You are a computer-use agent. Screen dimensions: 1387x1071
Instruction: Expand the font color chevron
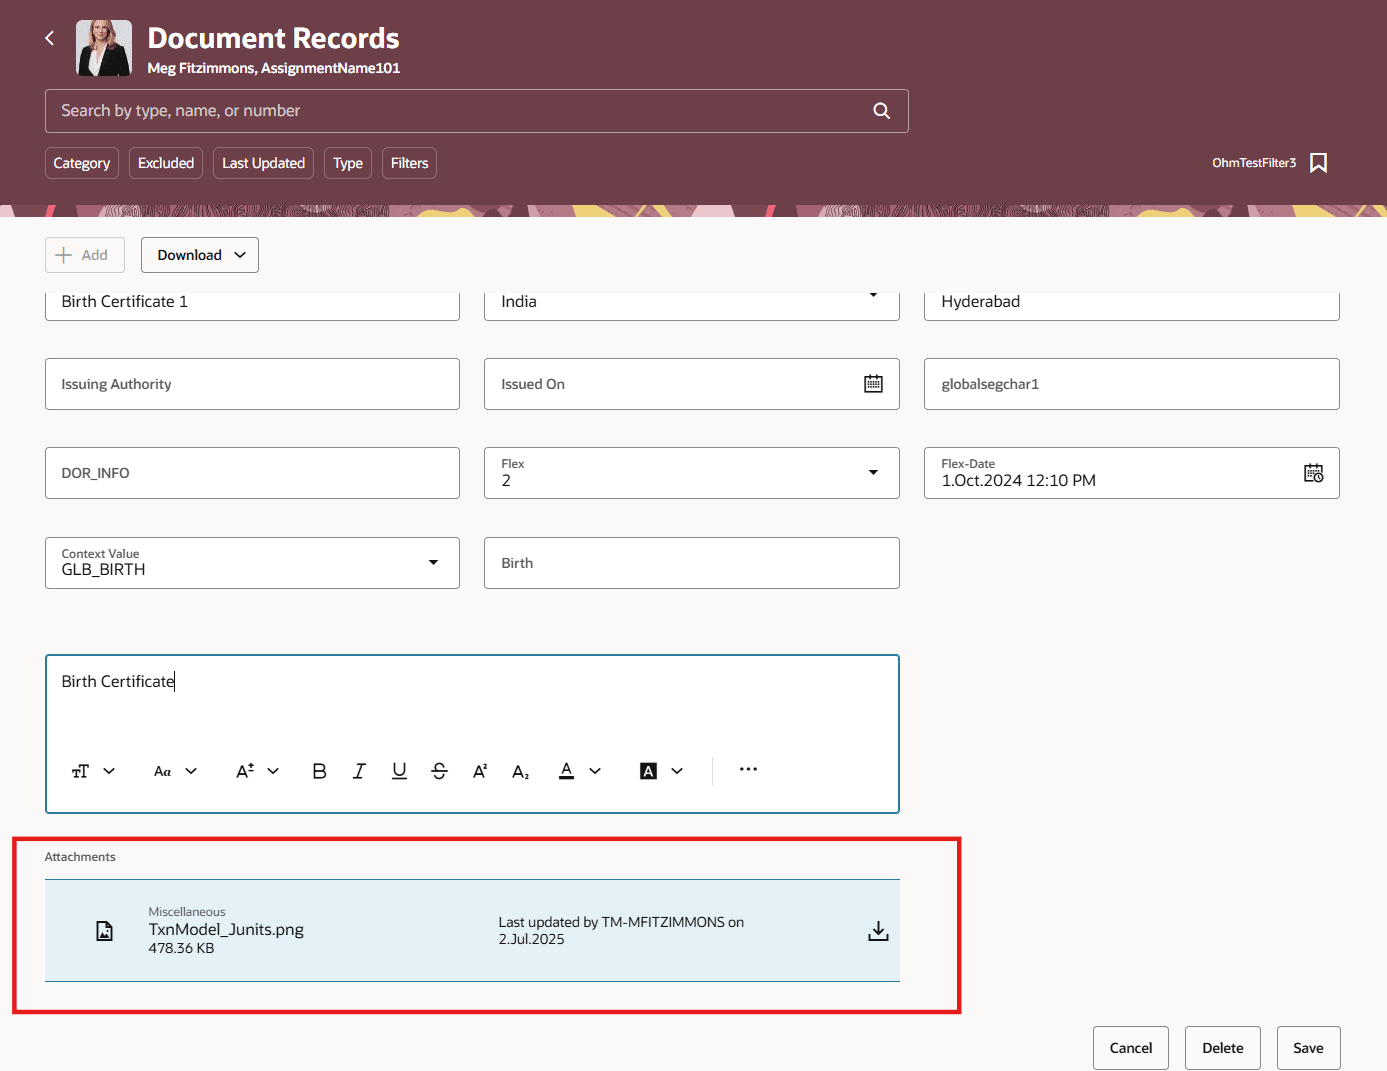(595, 771)
